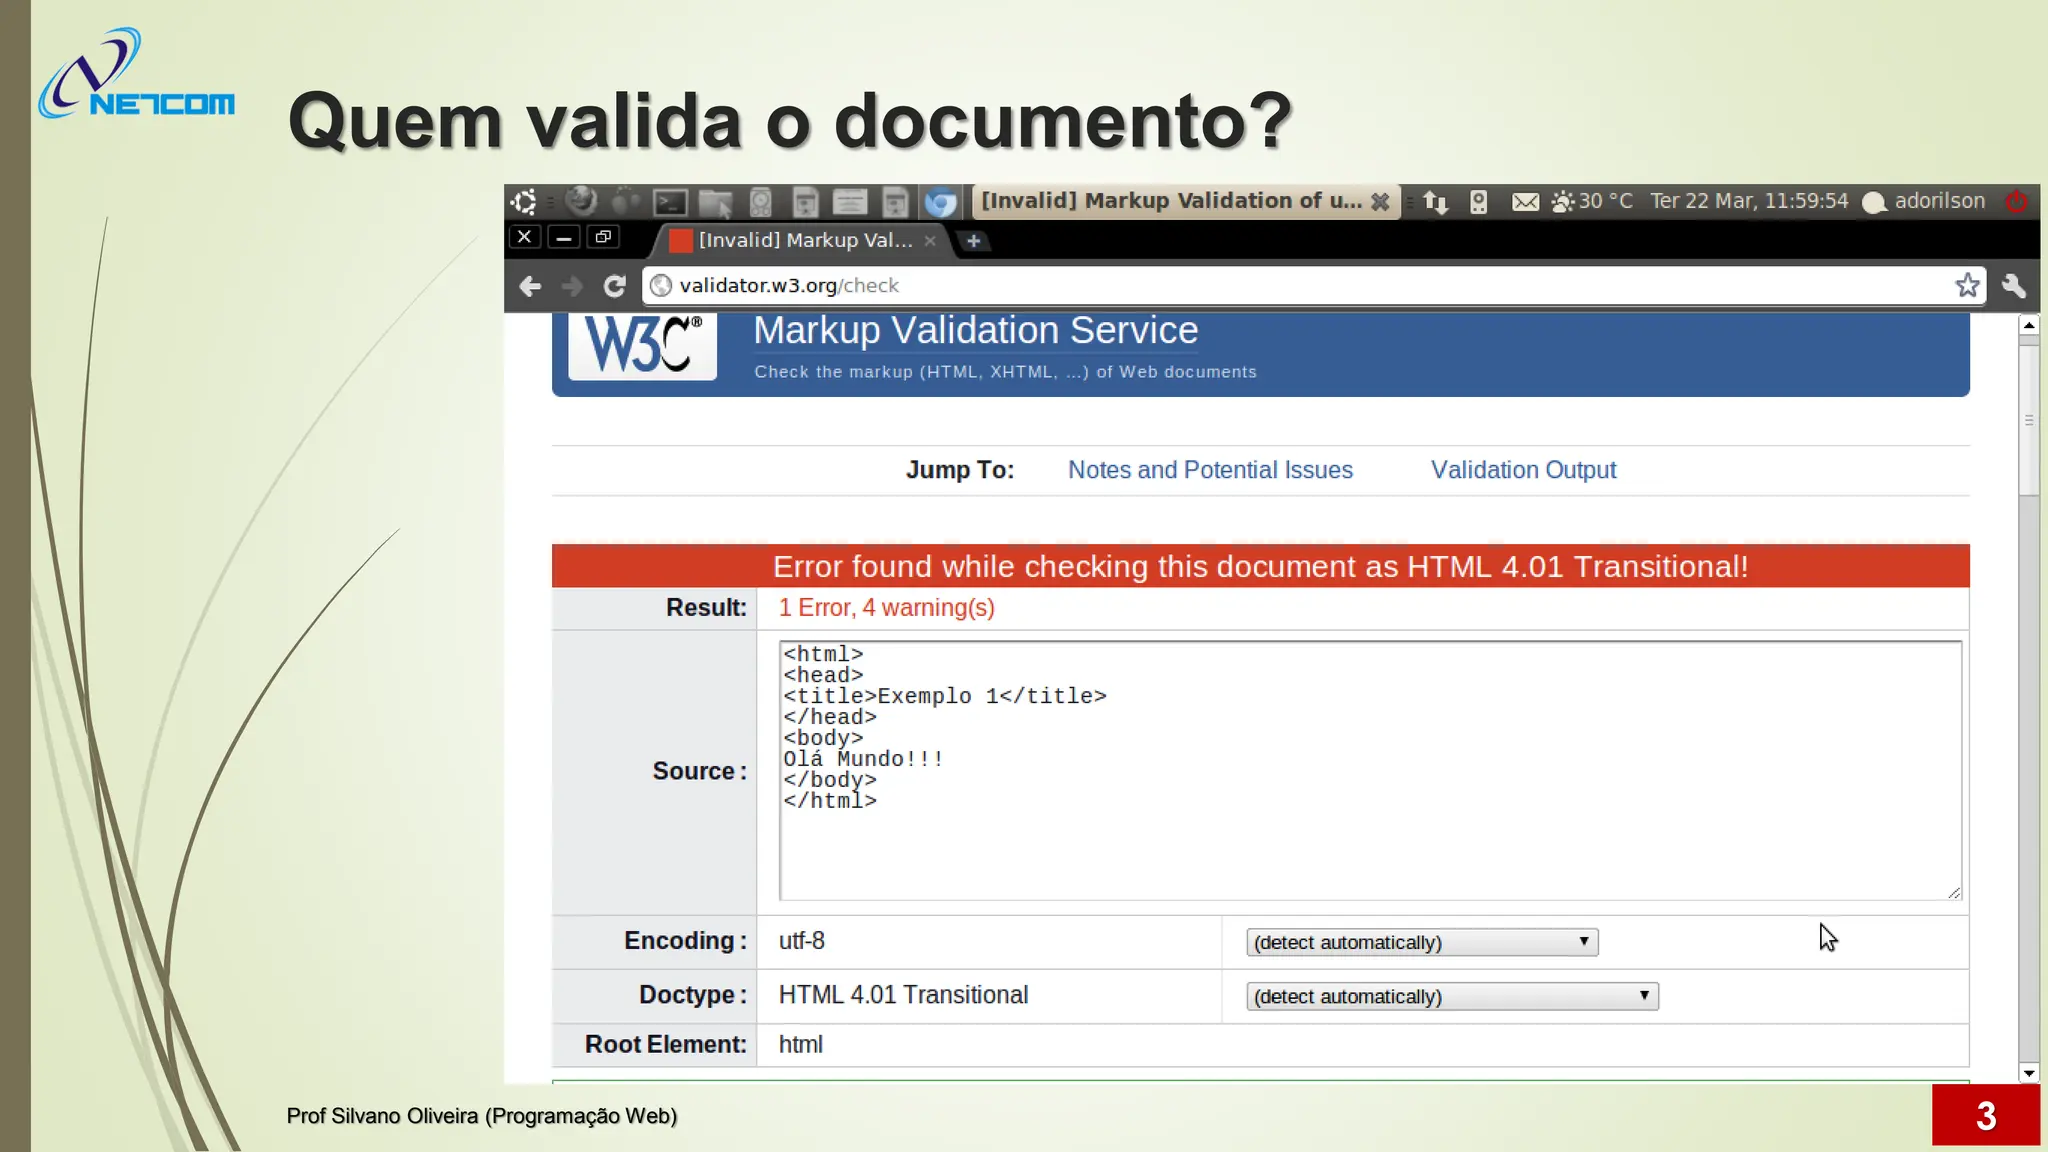Click the Markup Validation Service heading
The width and height of the screenshot is (2048, 1152).
[975, 331]
